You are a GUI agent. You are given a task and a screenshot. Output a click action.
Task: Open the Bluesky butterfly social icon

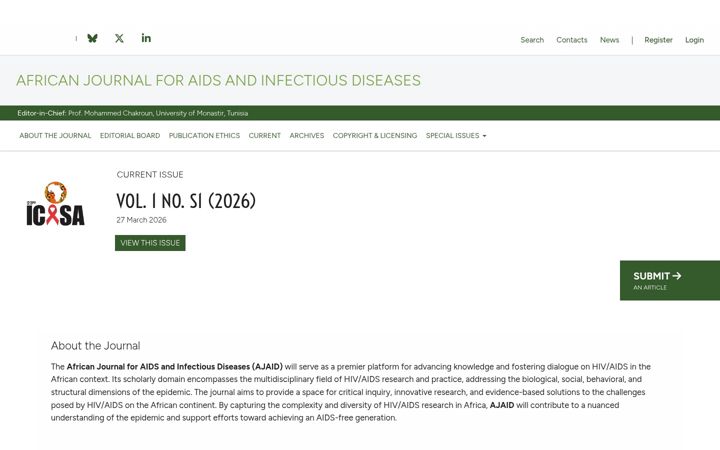(x=92, y=39)
